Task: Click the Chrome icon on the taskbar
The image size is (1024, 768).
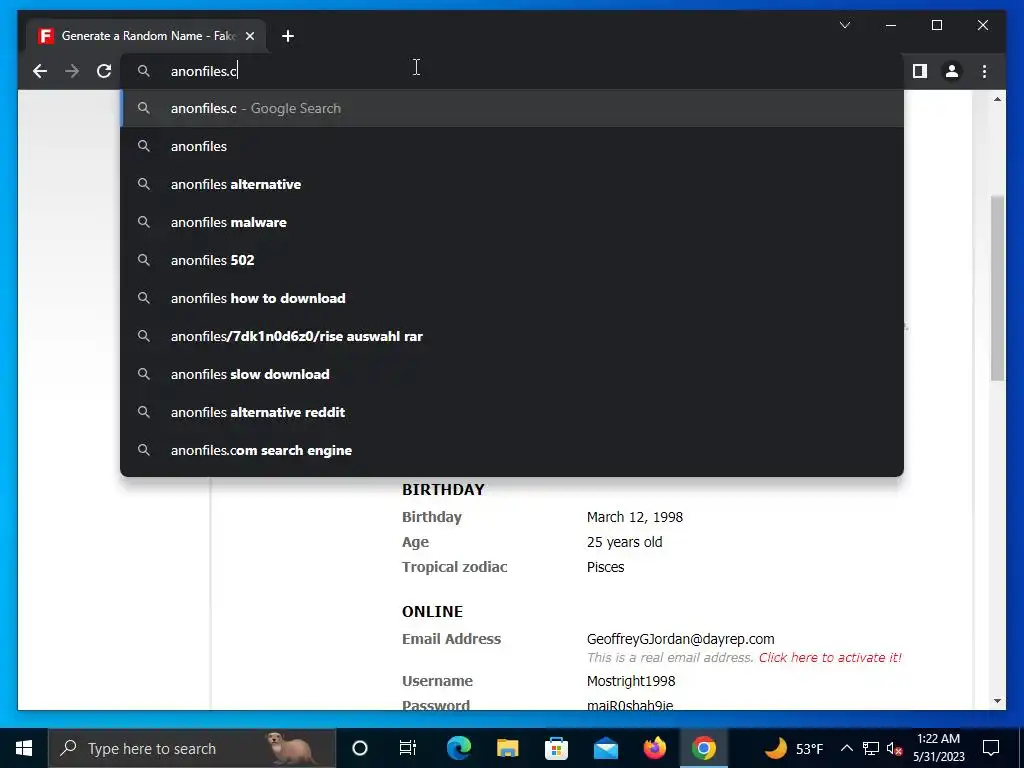Action: (x=703, y=748)
